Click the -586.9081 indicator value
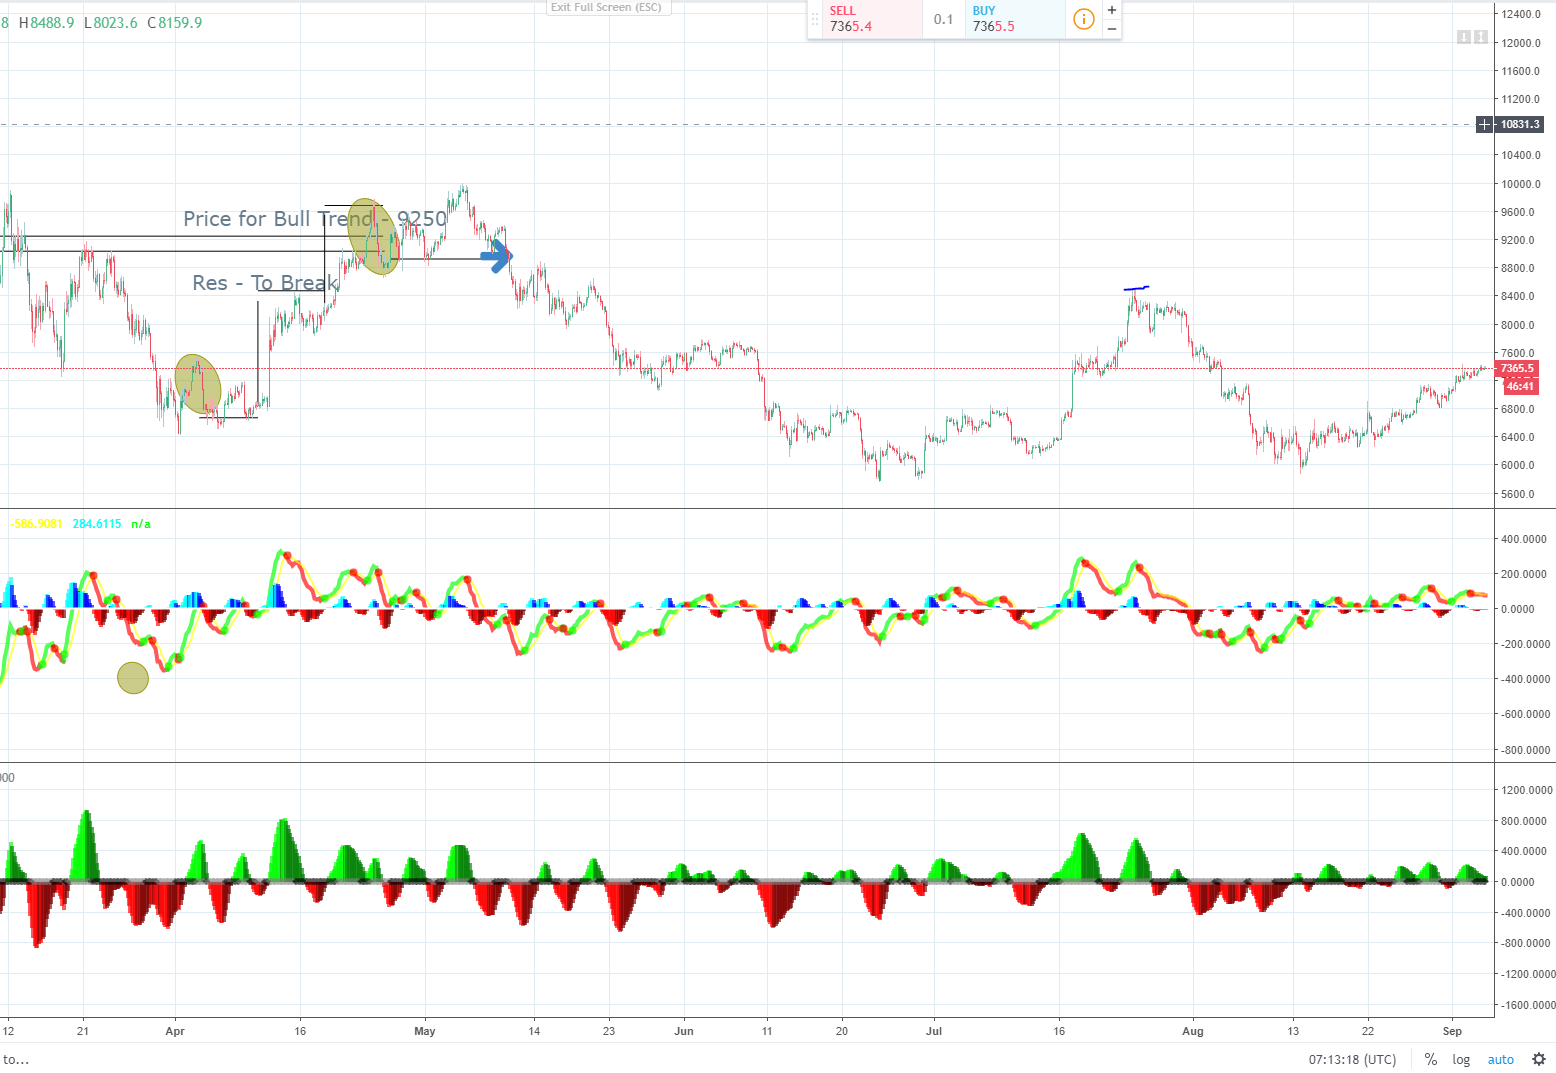 tap(36, 524)
